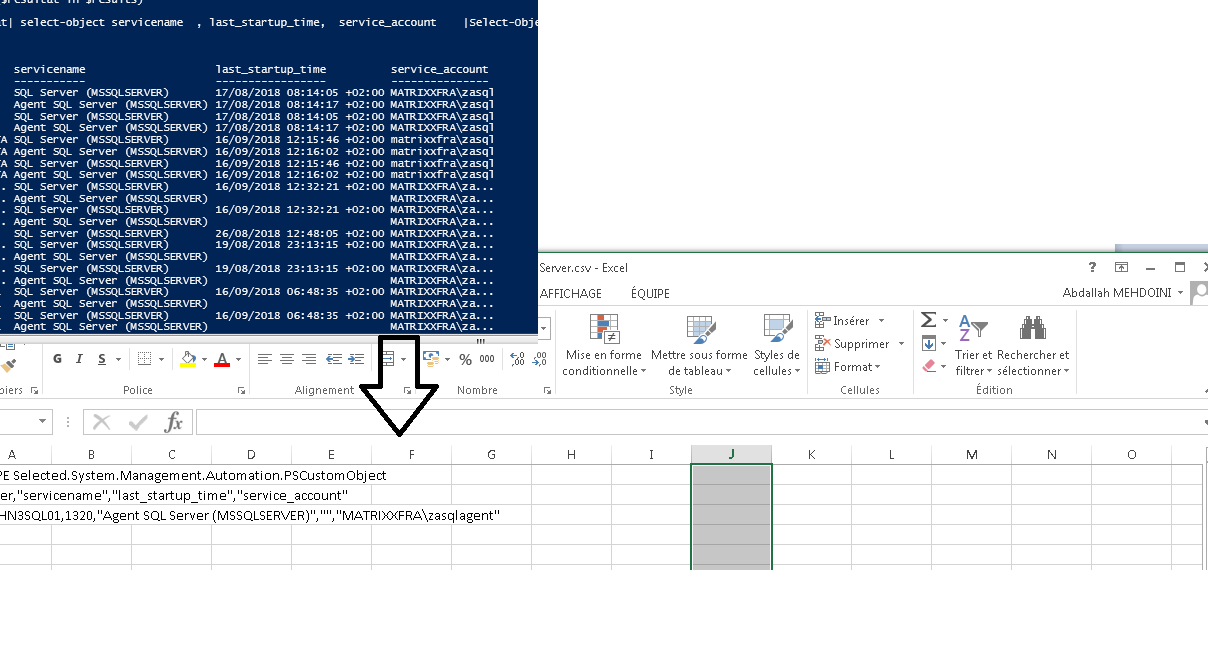The image size is (1208, 648).
Task: Click the Insérer cells button
Action: tap(843, 321)
